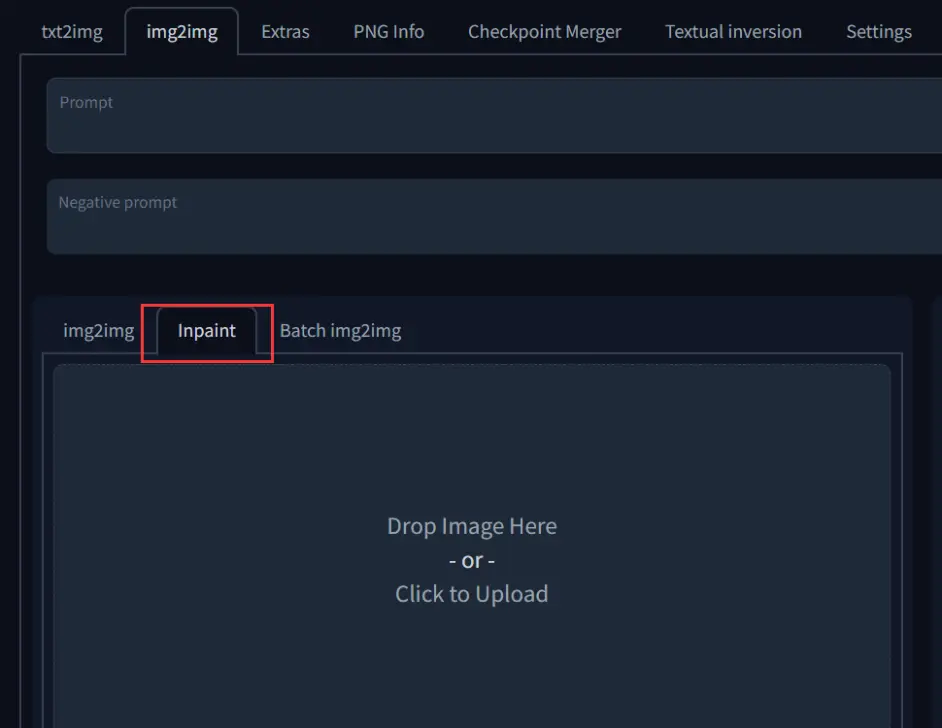Select the top img2img main tab
The width and height of the screenshot is (942, 728).
pyautogui.click(x=182, y=32)
